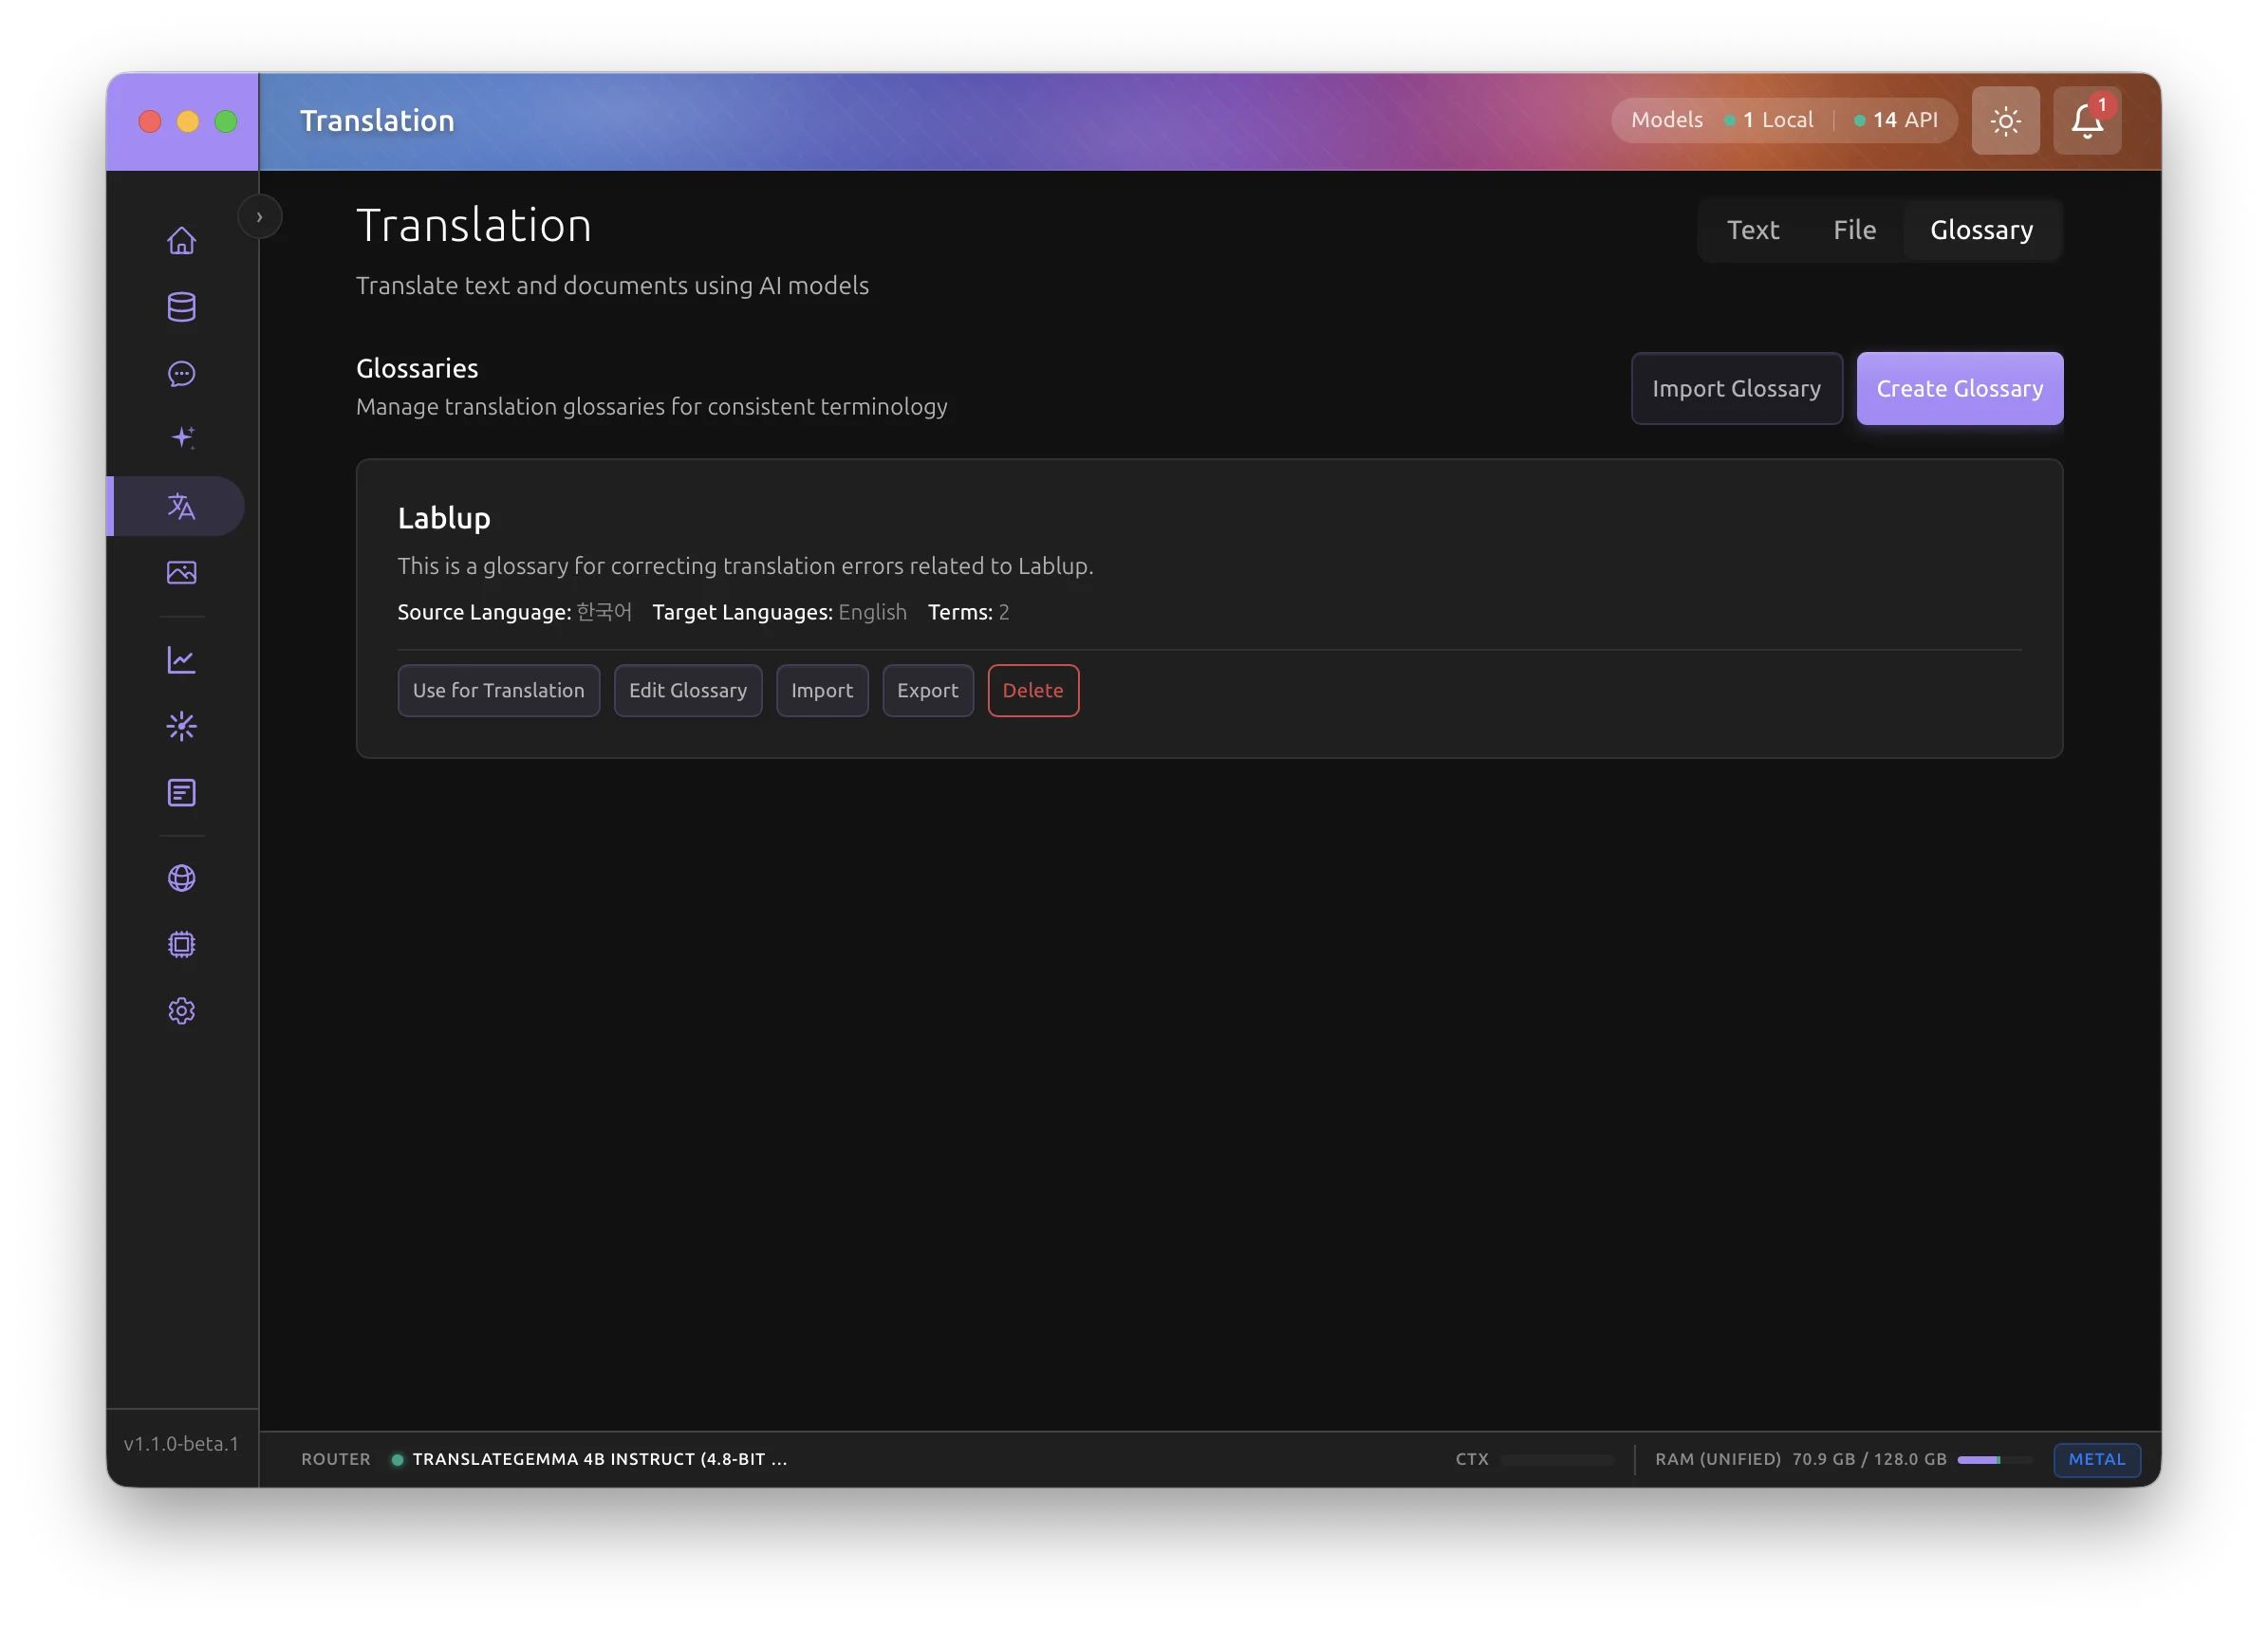The width and height of the screenshot is (2268, 1628).
Task: Open the image gallery icon in sidebar
Action: pyautogui.click(x=181, y=572)
